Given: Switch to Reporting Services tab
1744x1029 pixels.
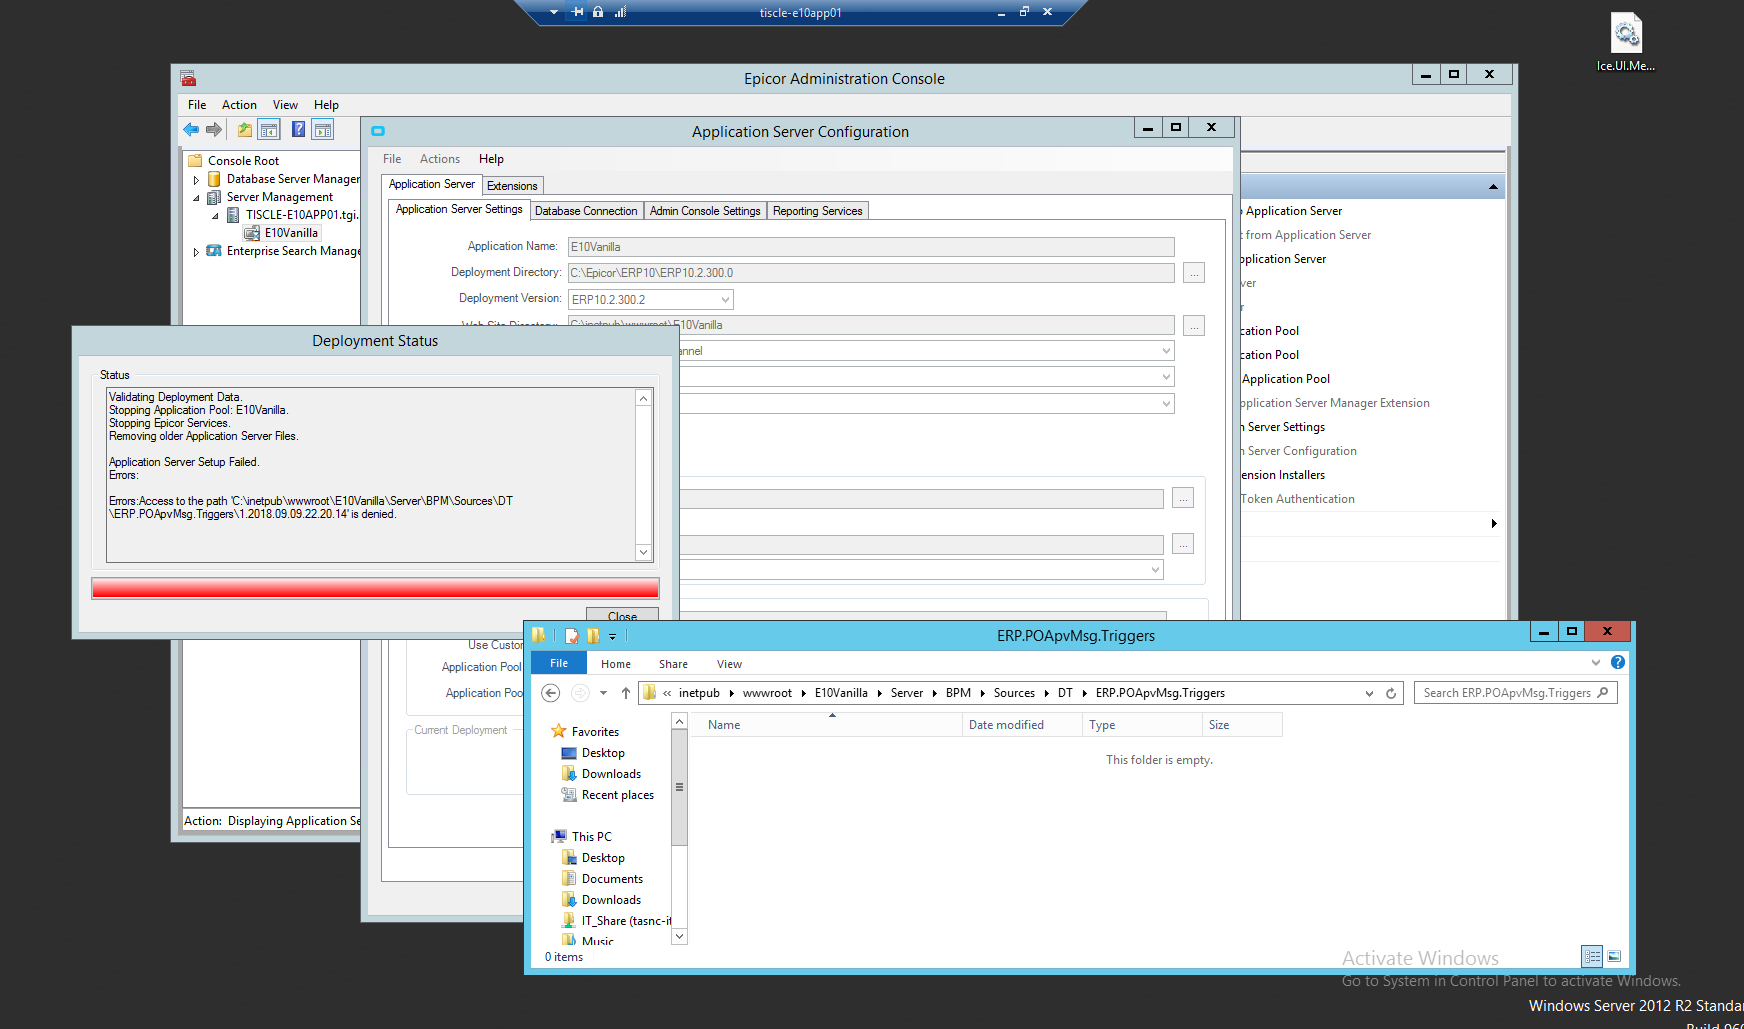Looking at the screenshot, I should click(817, 211).
